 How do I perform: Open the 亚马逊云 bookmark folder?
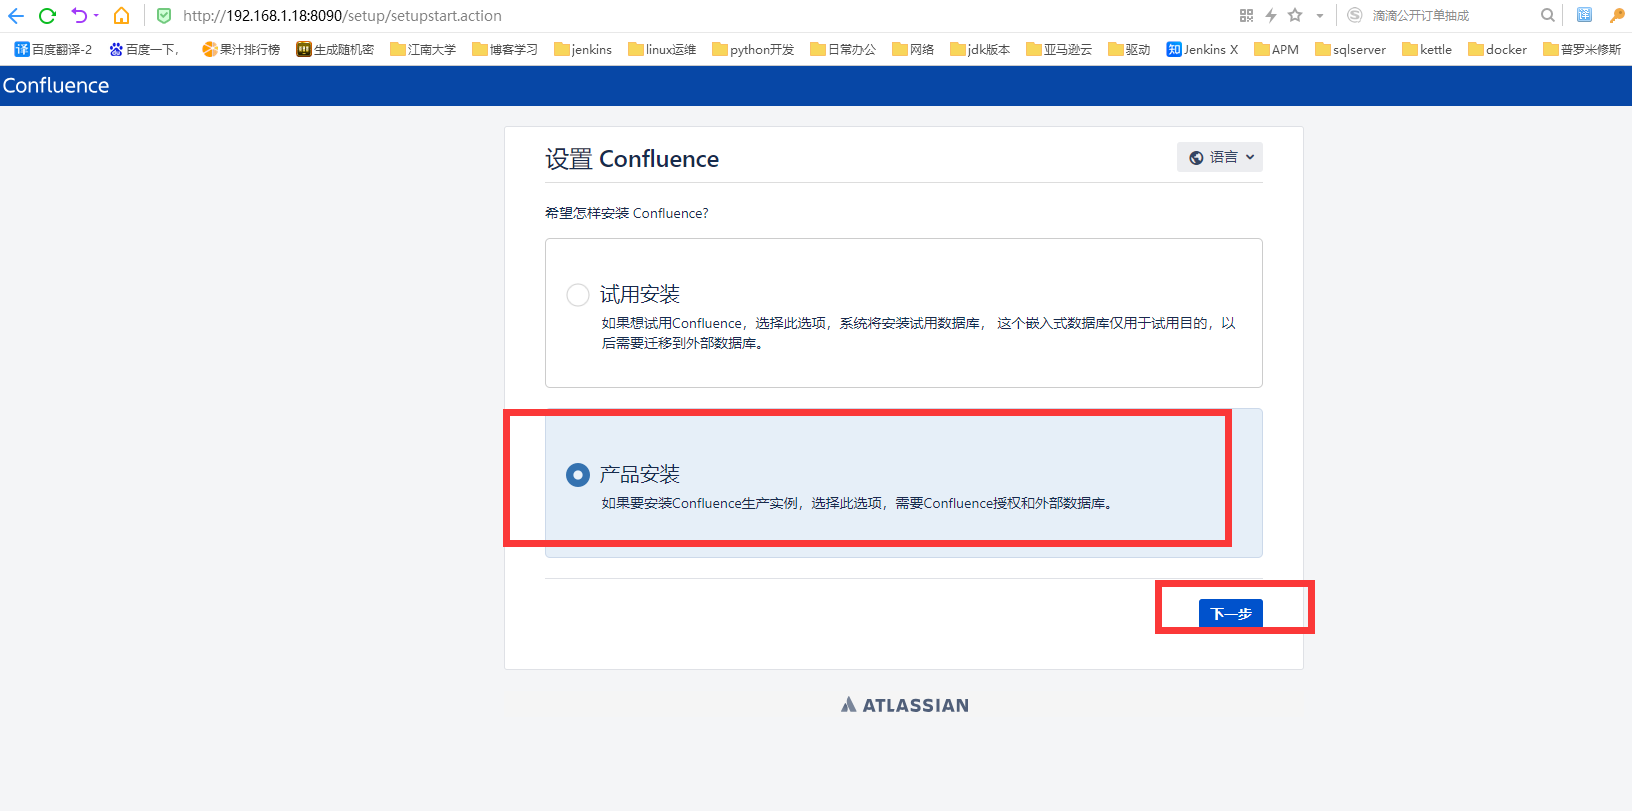click(1059, 49)
